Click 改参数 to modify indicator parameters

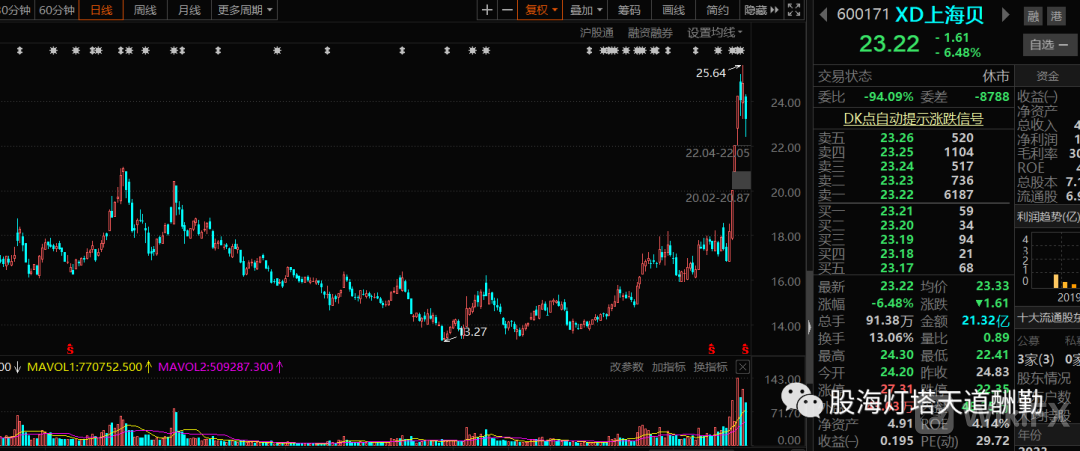tap(627, 367)
